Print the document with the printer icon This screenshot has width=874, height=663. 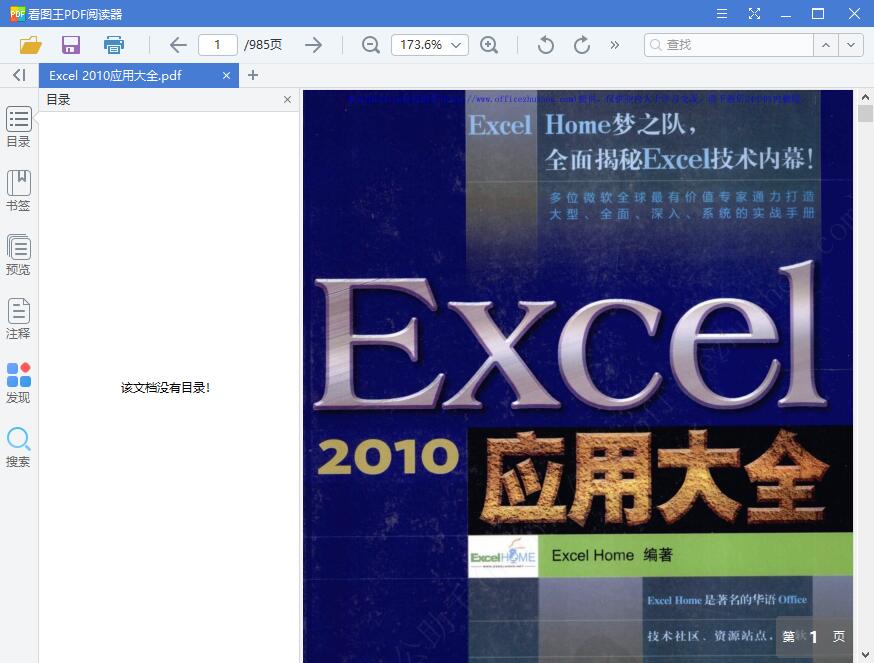[x=114, y=45]
